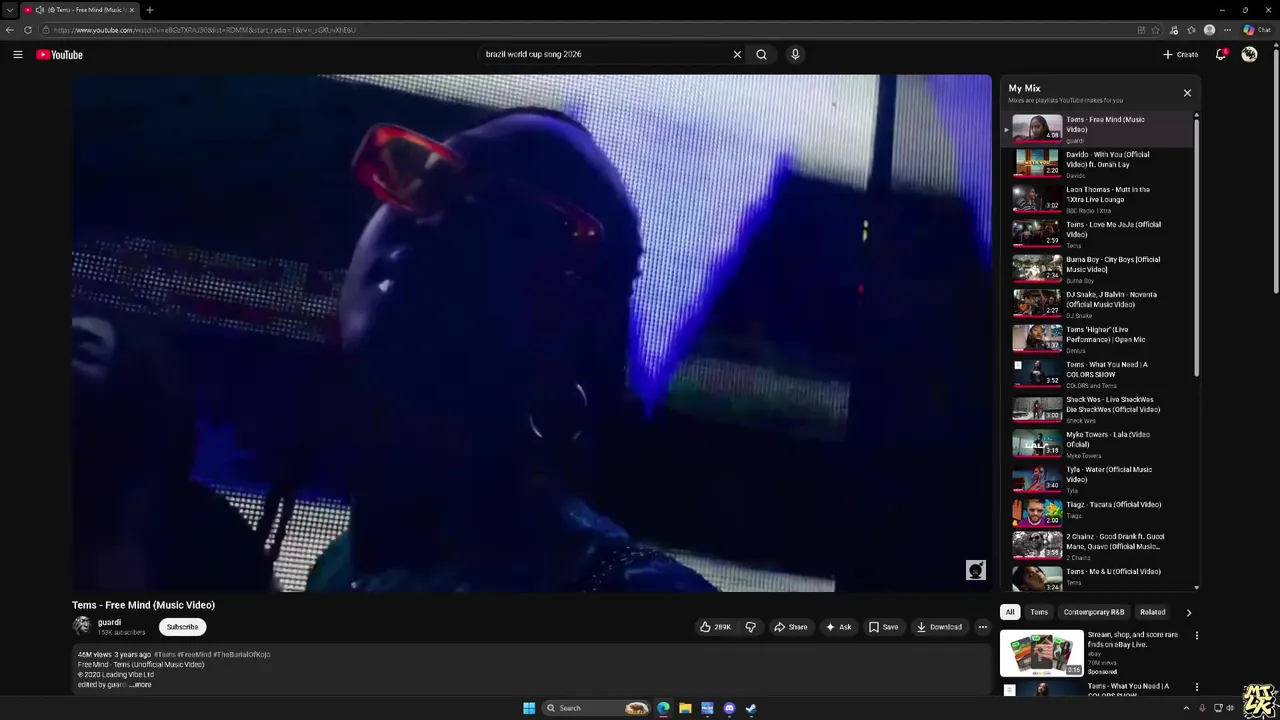Image resolution: width=1280 pixels, height=720 pixels.
Task: Open the eBay Live sponsored thumbnail
Action: click(x=1042, y=652)
